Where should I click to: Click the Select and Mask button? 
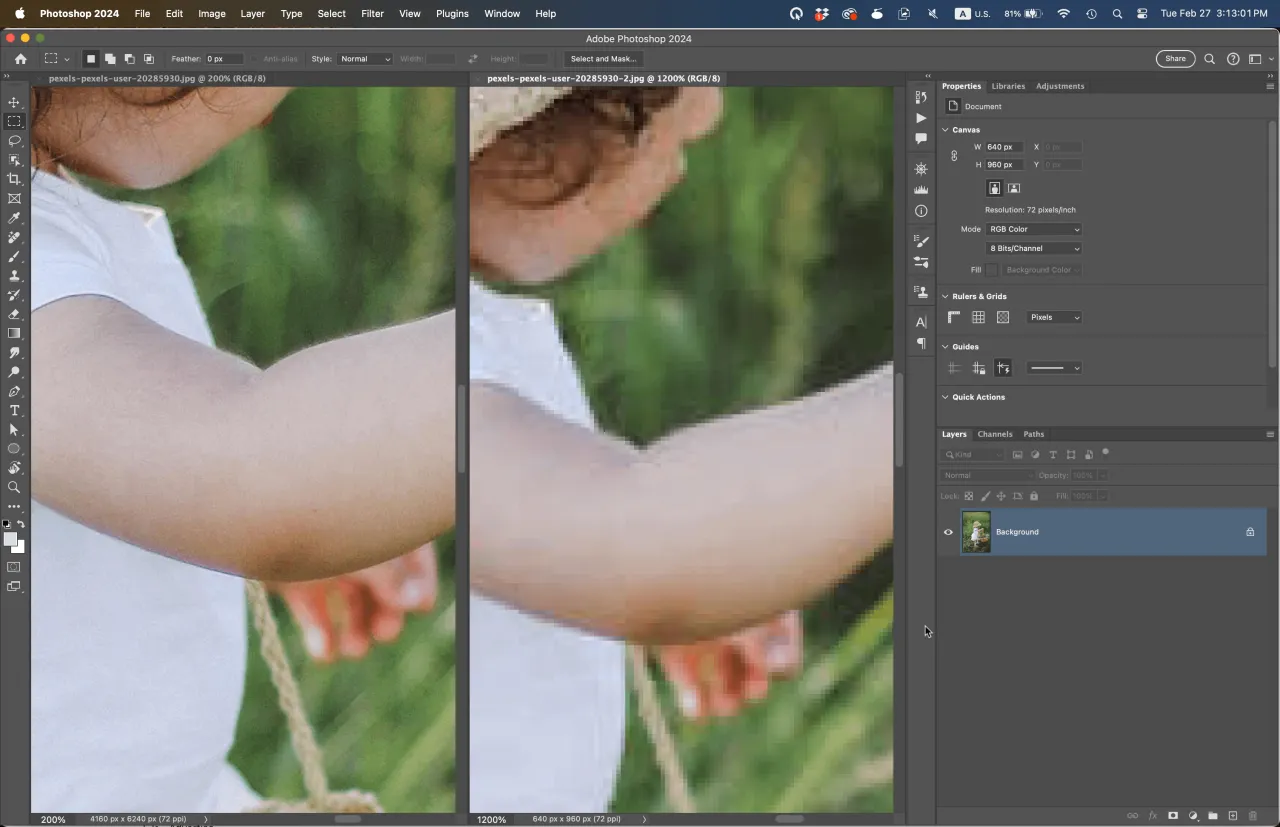[603, 59]
